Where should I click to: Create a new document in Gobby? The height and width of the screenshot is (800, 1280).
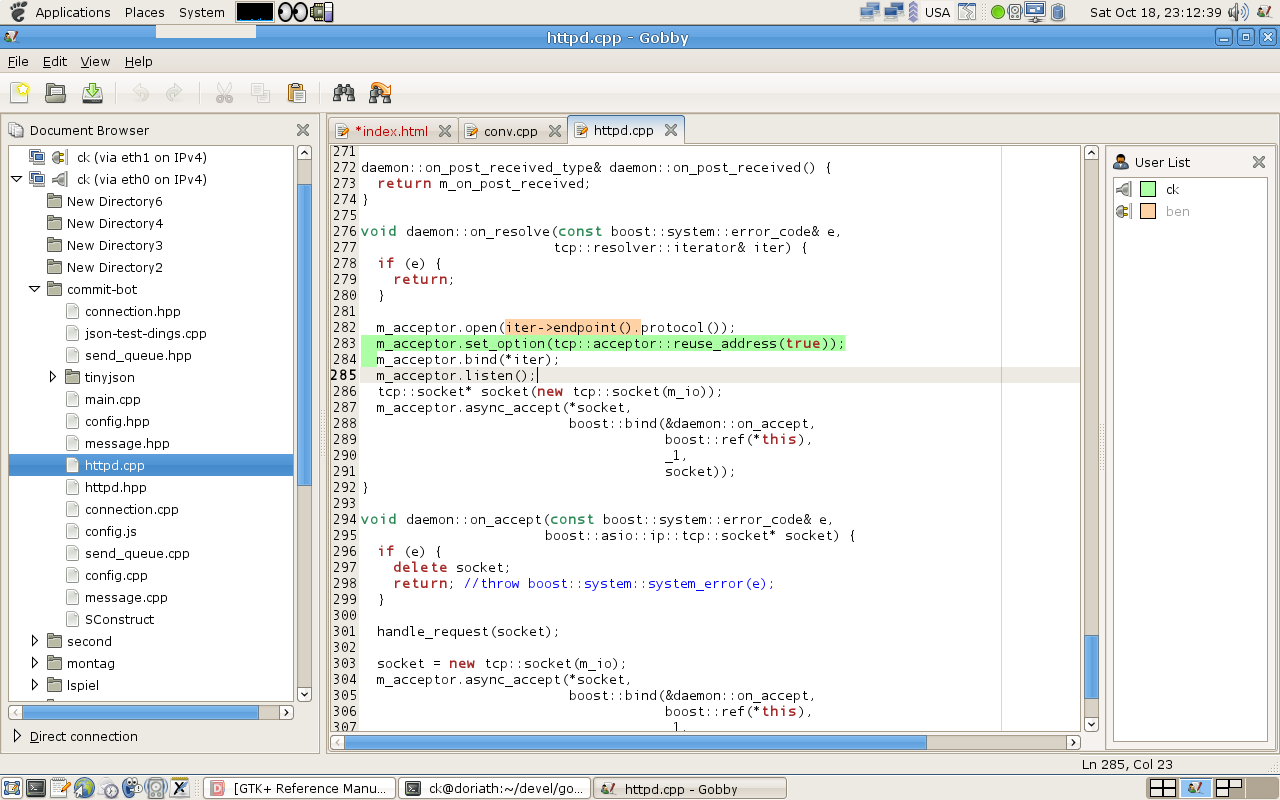pyautogui.click(x=19, y=92)
